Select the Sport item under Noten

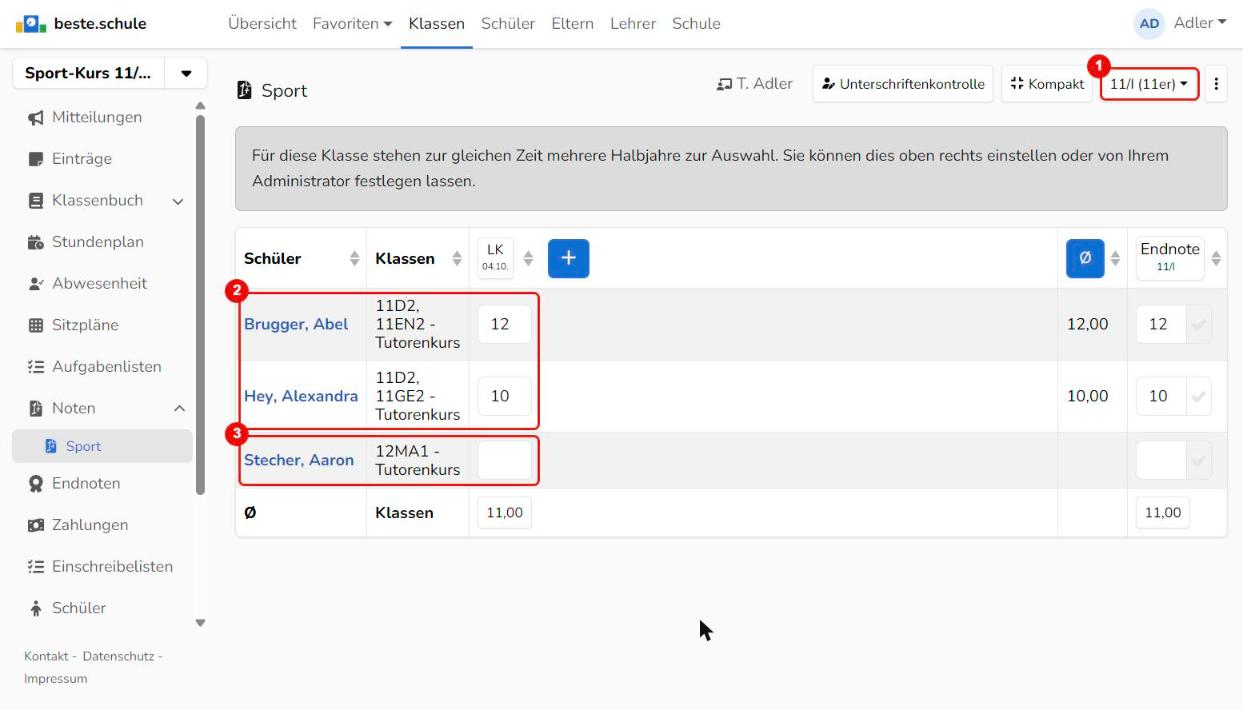coord(102,446)
